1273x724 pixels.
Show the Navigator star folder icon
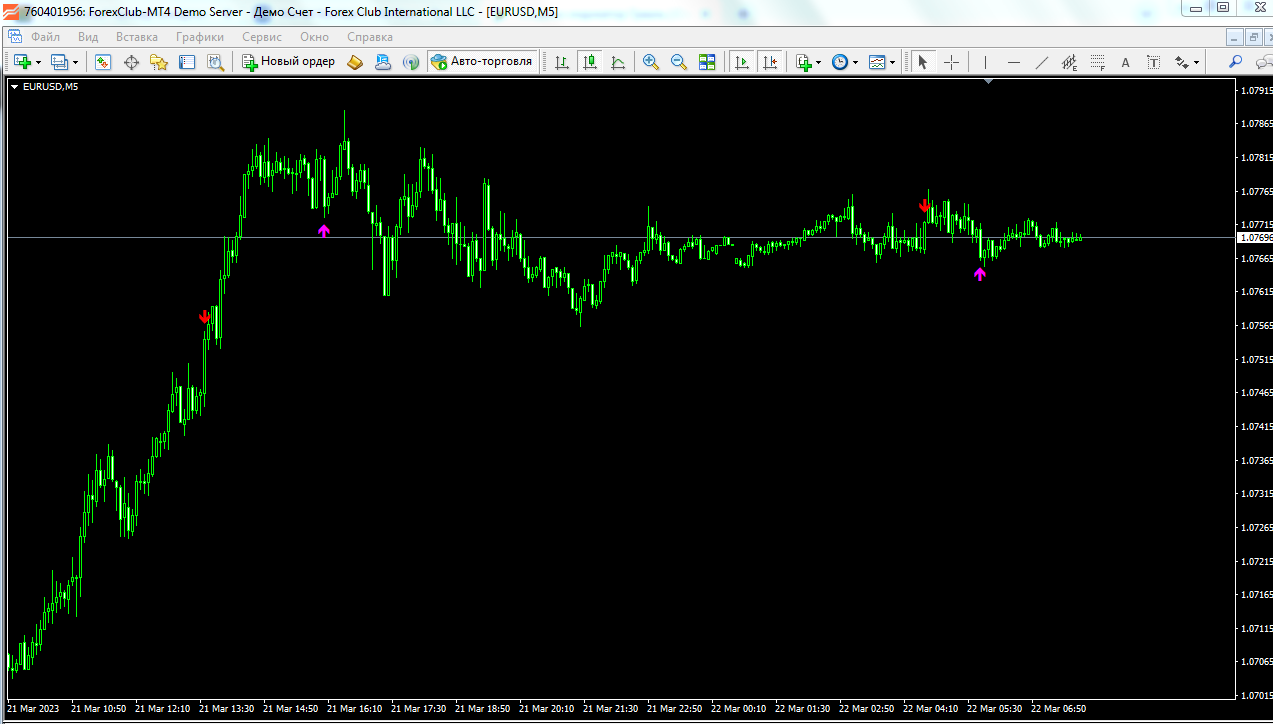[159, 62]
